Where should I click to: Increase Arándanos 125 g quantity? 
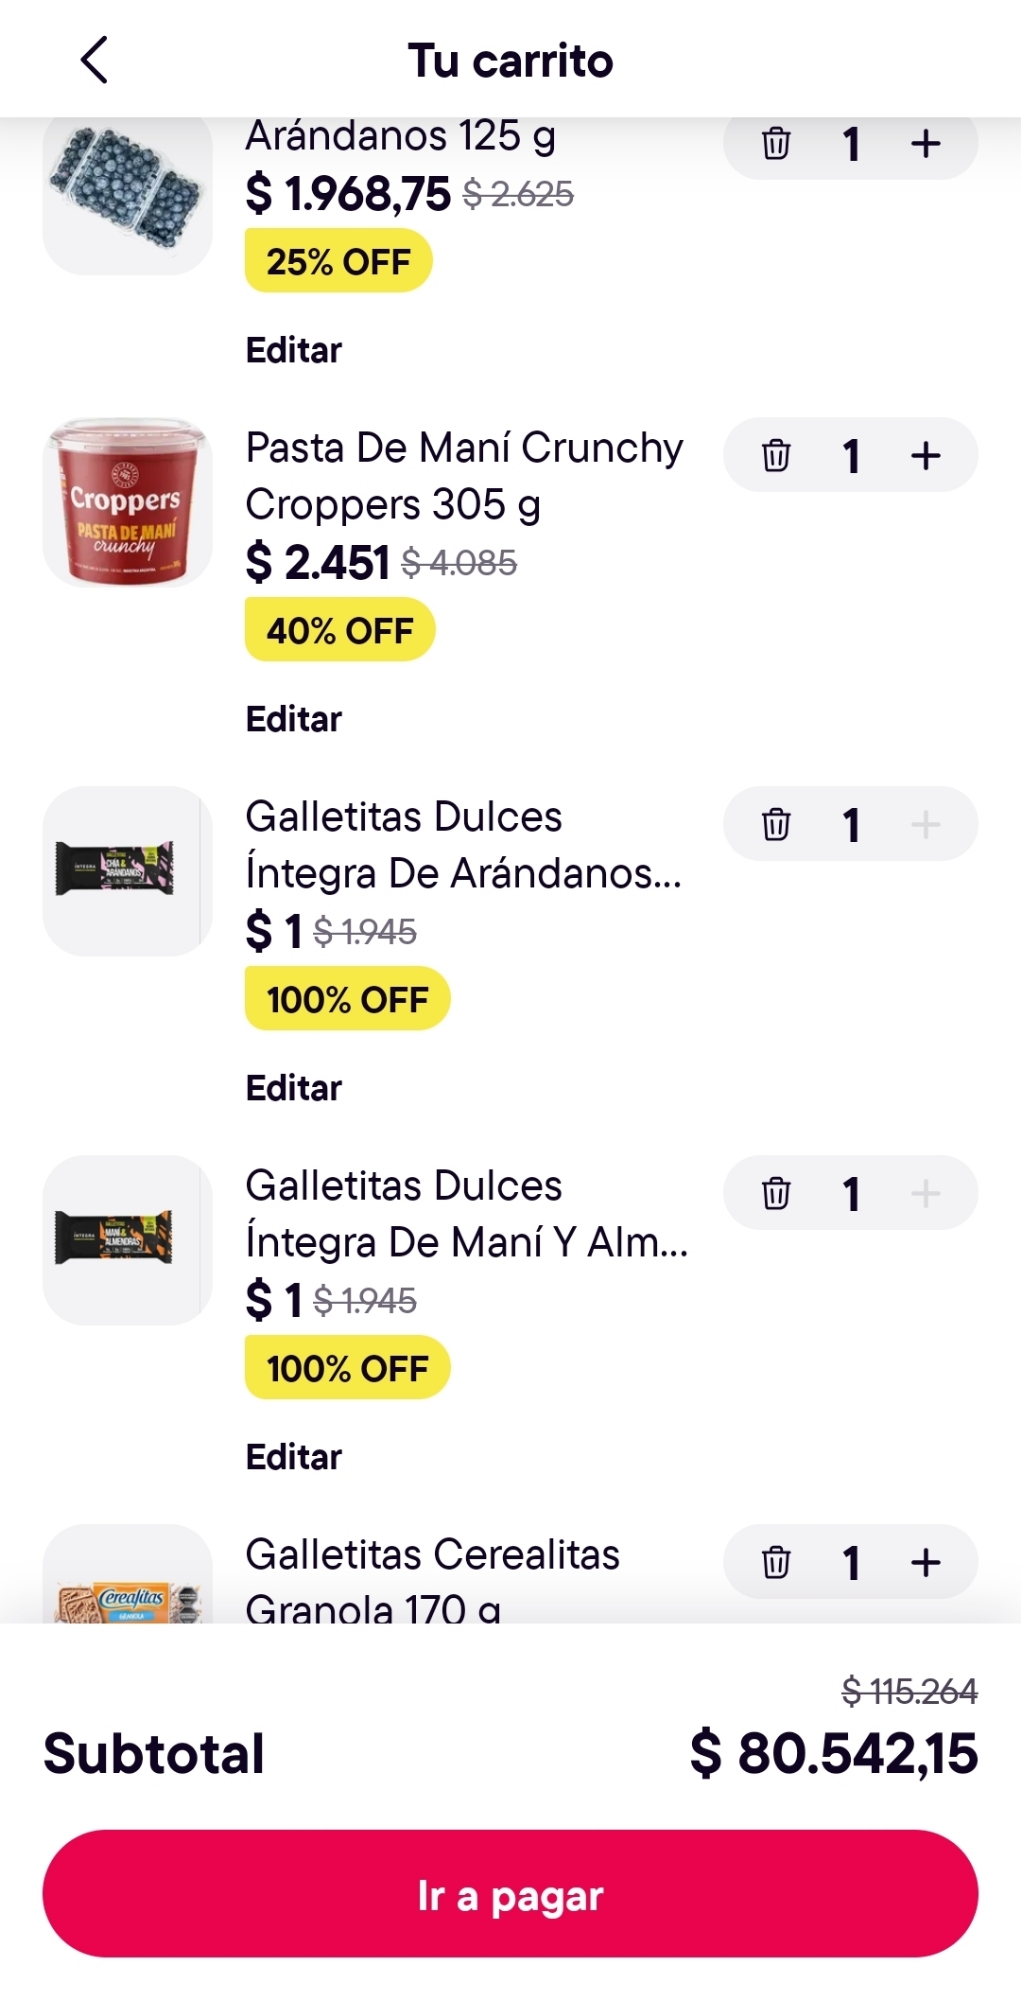pyautogui.click(x=926, y=144)
